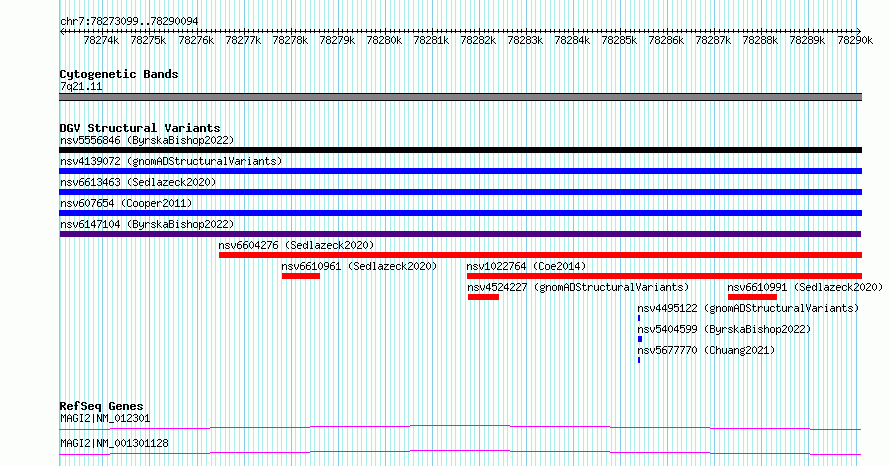Screen dimensions: 890x466
Task: Click the 78288k ruler tick label
Action: click(x=760, y=40)
